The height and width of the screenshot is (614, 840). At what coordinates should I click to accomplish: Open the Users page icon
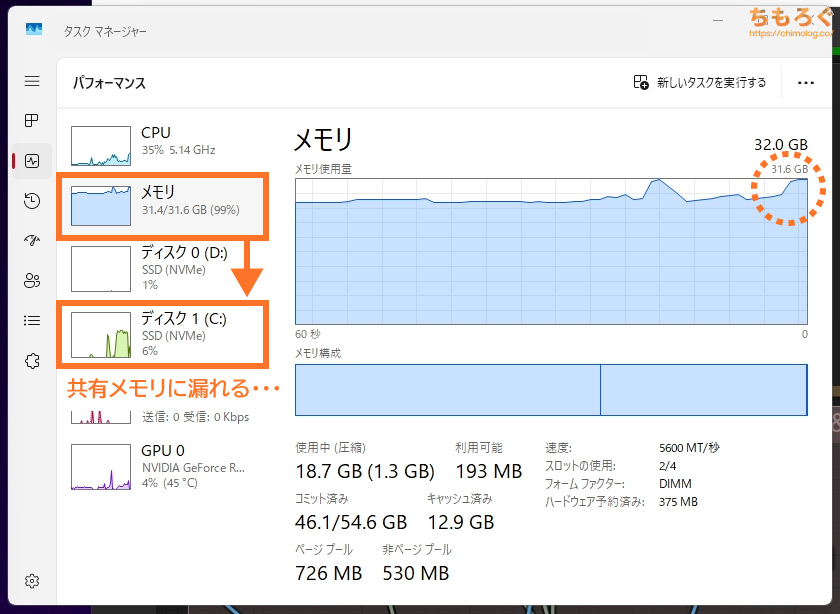[x=32, y=280]
